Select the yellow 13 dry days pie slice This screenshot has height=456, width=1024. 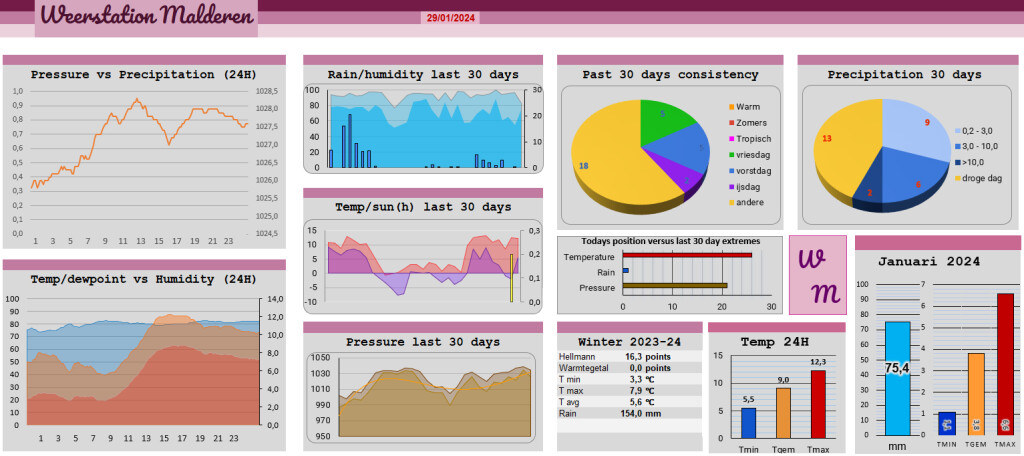pyautogui.click(x=846, y=147)
